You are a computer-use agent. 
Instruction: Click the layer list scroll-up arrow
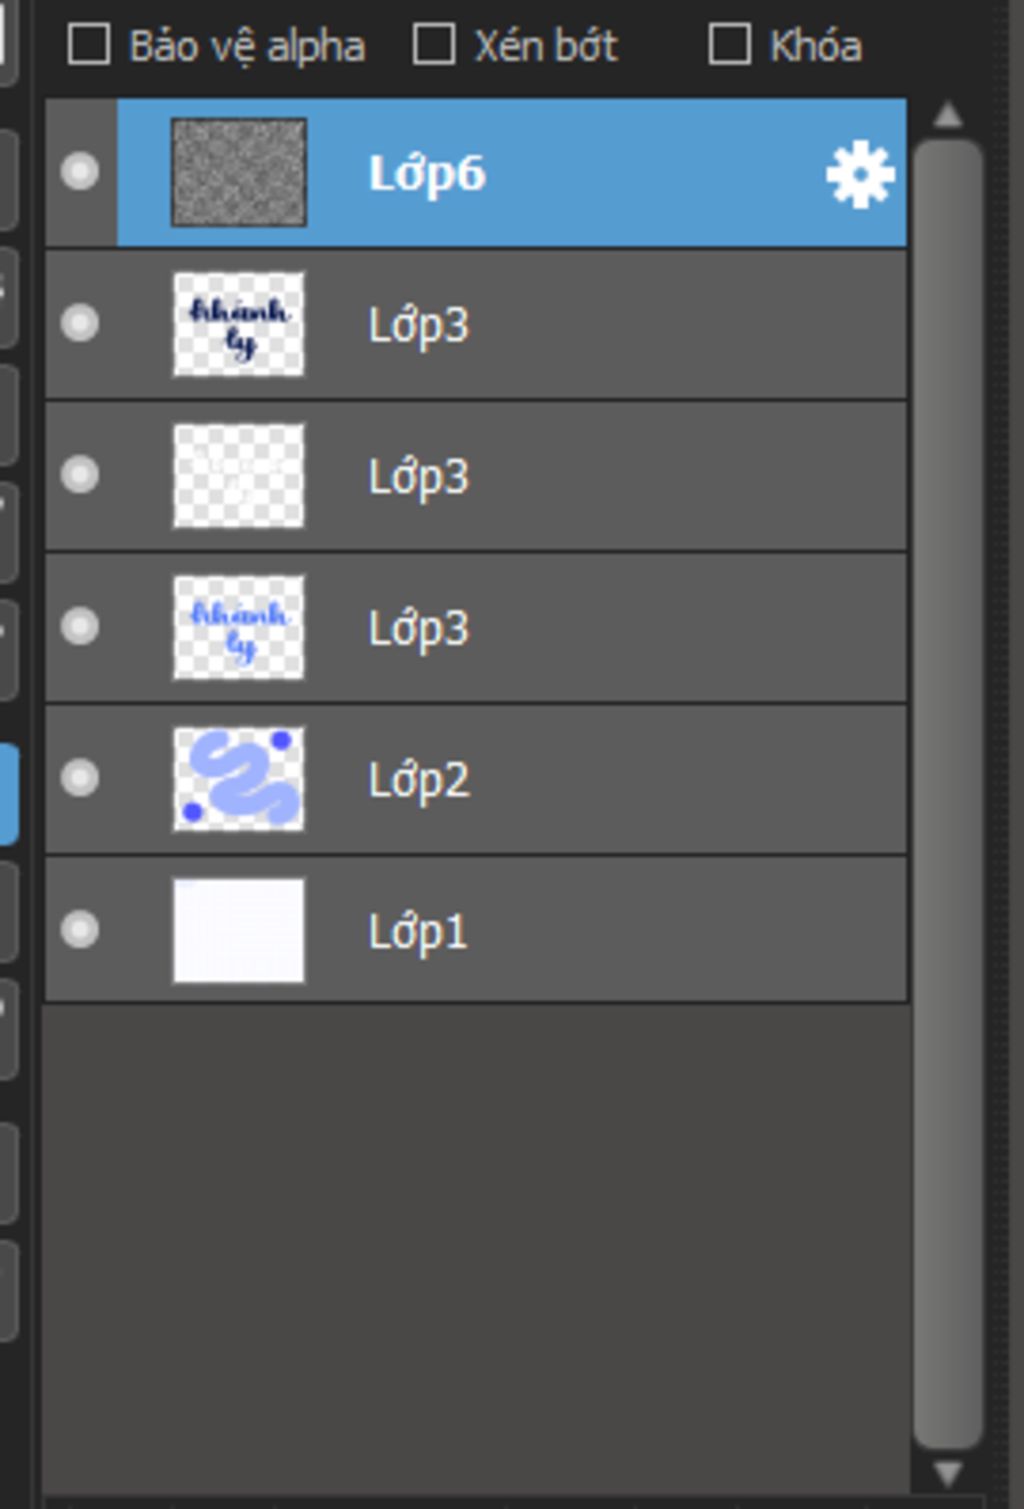pos(947,116)
